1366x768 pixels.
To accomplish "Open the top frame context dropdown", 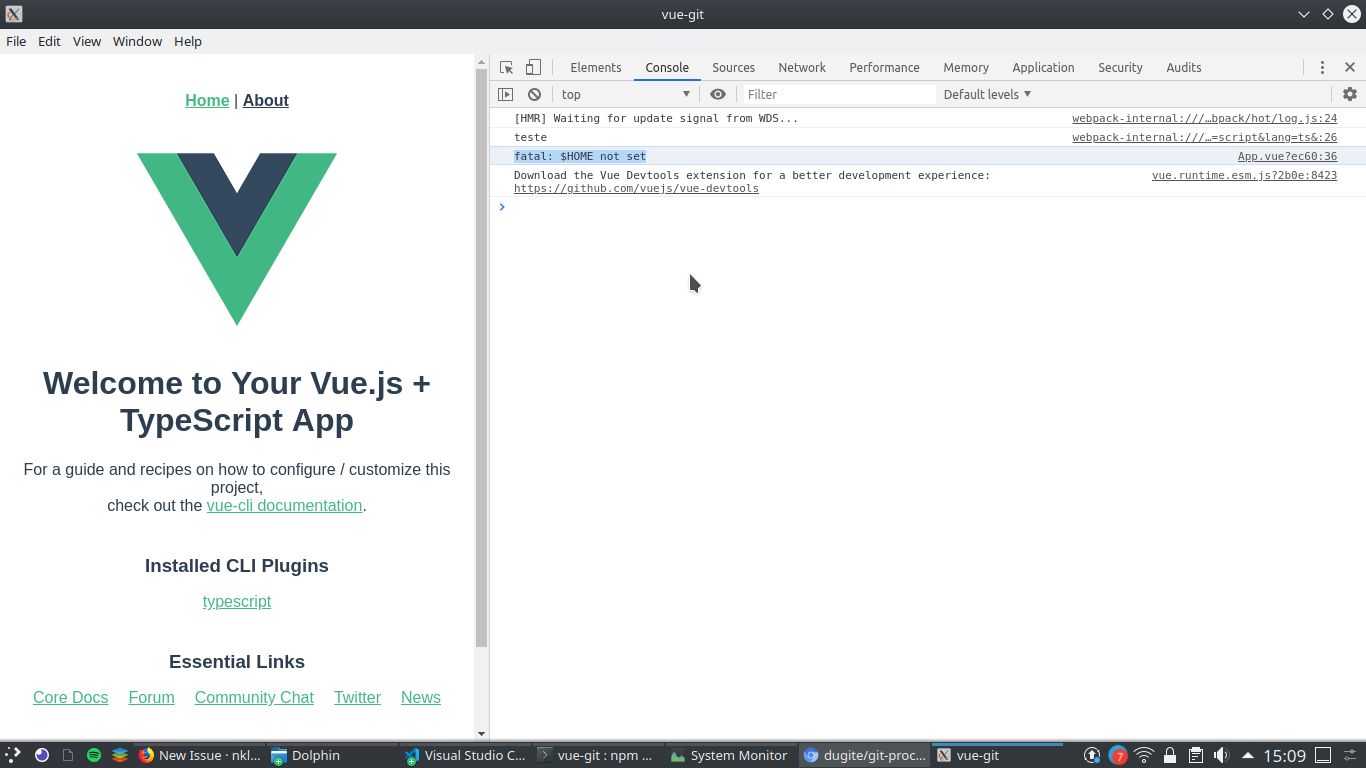I will (625, 93).
